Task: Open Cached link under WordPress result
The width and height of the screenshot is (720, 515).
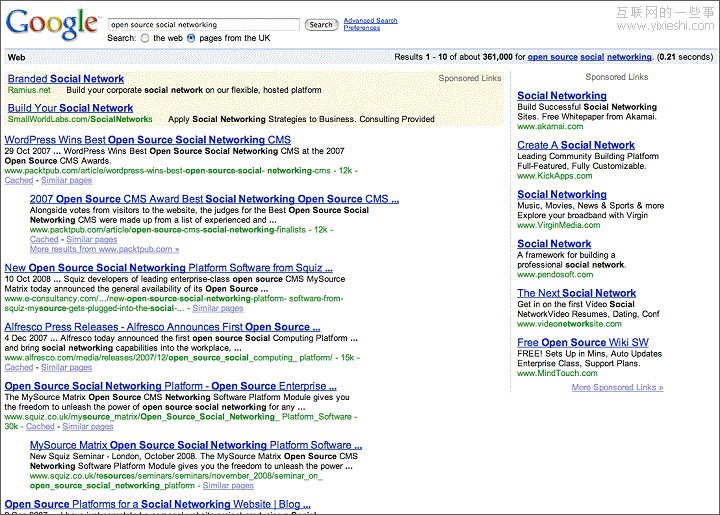Action: pyautogui.click(x=19, y=180)
